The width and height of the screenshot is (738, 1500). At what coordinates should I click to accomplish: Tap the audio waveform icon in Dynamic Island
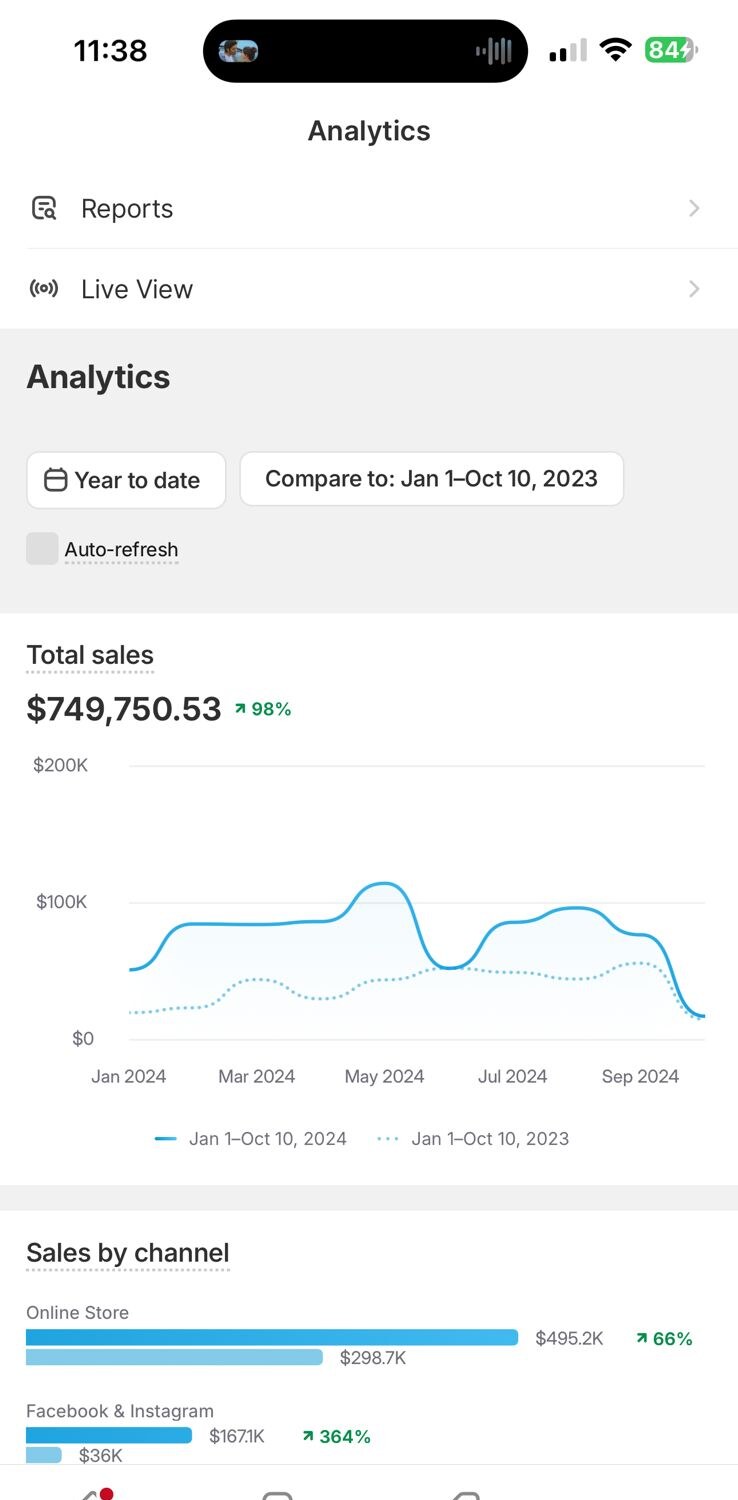coord(494,51)
